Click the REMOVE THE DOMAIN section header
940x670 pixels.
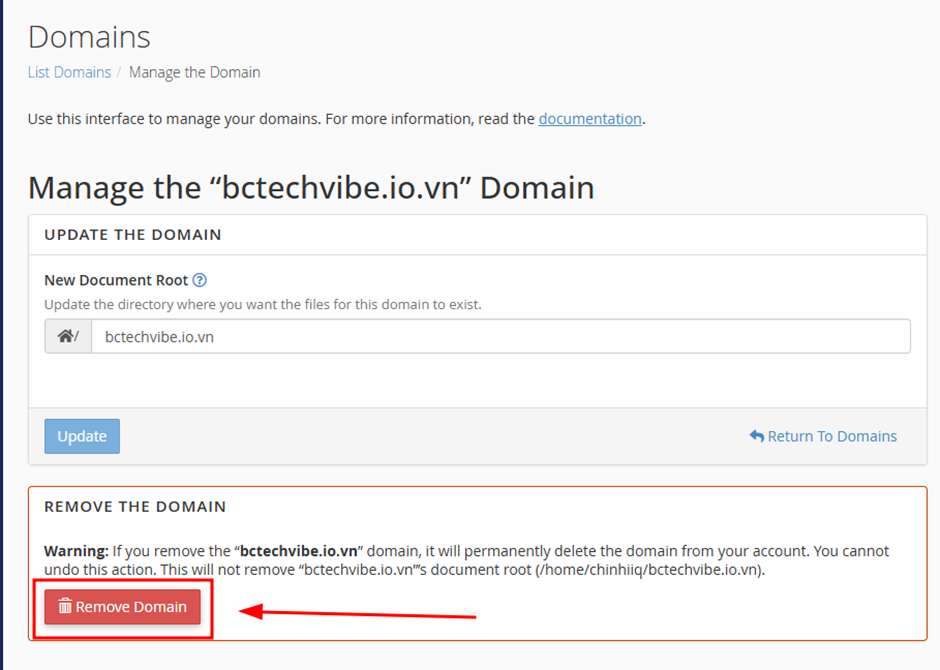pyautogui.click(x=134, y=506)
